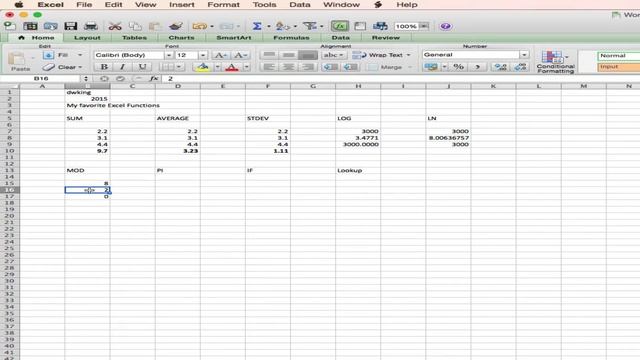Click the formula bar input showing 2
This screenshot has width=640, height=360.
tap(400, 78)
